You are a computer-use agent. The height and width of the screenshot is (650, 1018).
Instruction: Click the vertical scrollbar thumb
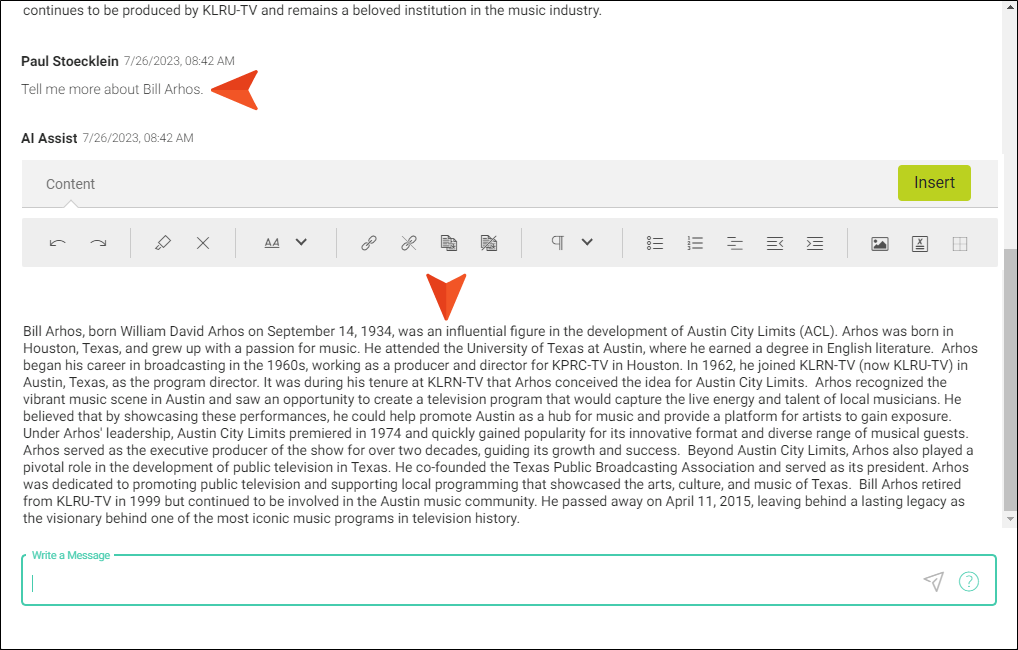pyautogui.click(x=1010, y=380)
